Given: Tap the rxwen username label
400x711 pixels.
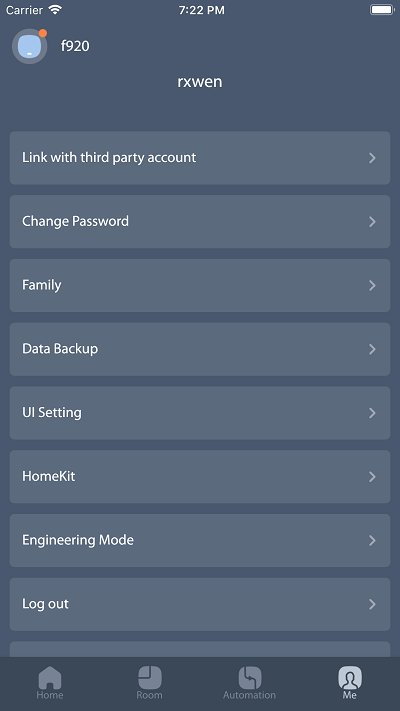Looking at the screenshot, I should (200, 82).
